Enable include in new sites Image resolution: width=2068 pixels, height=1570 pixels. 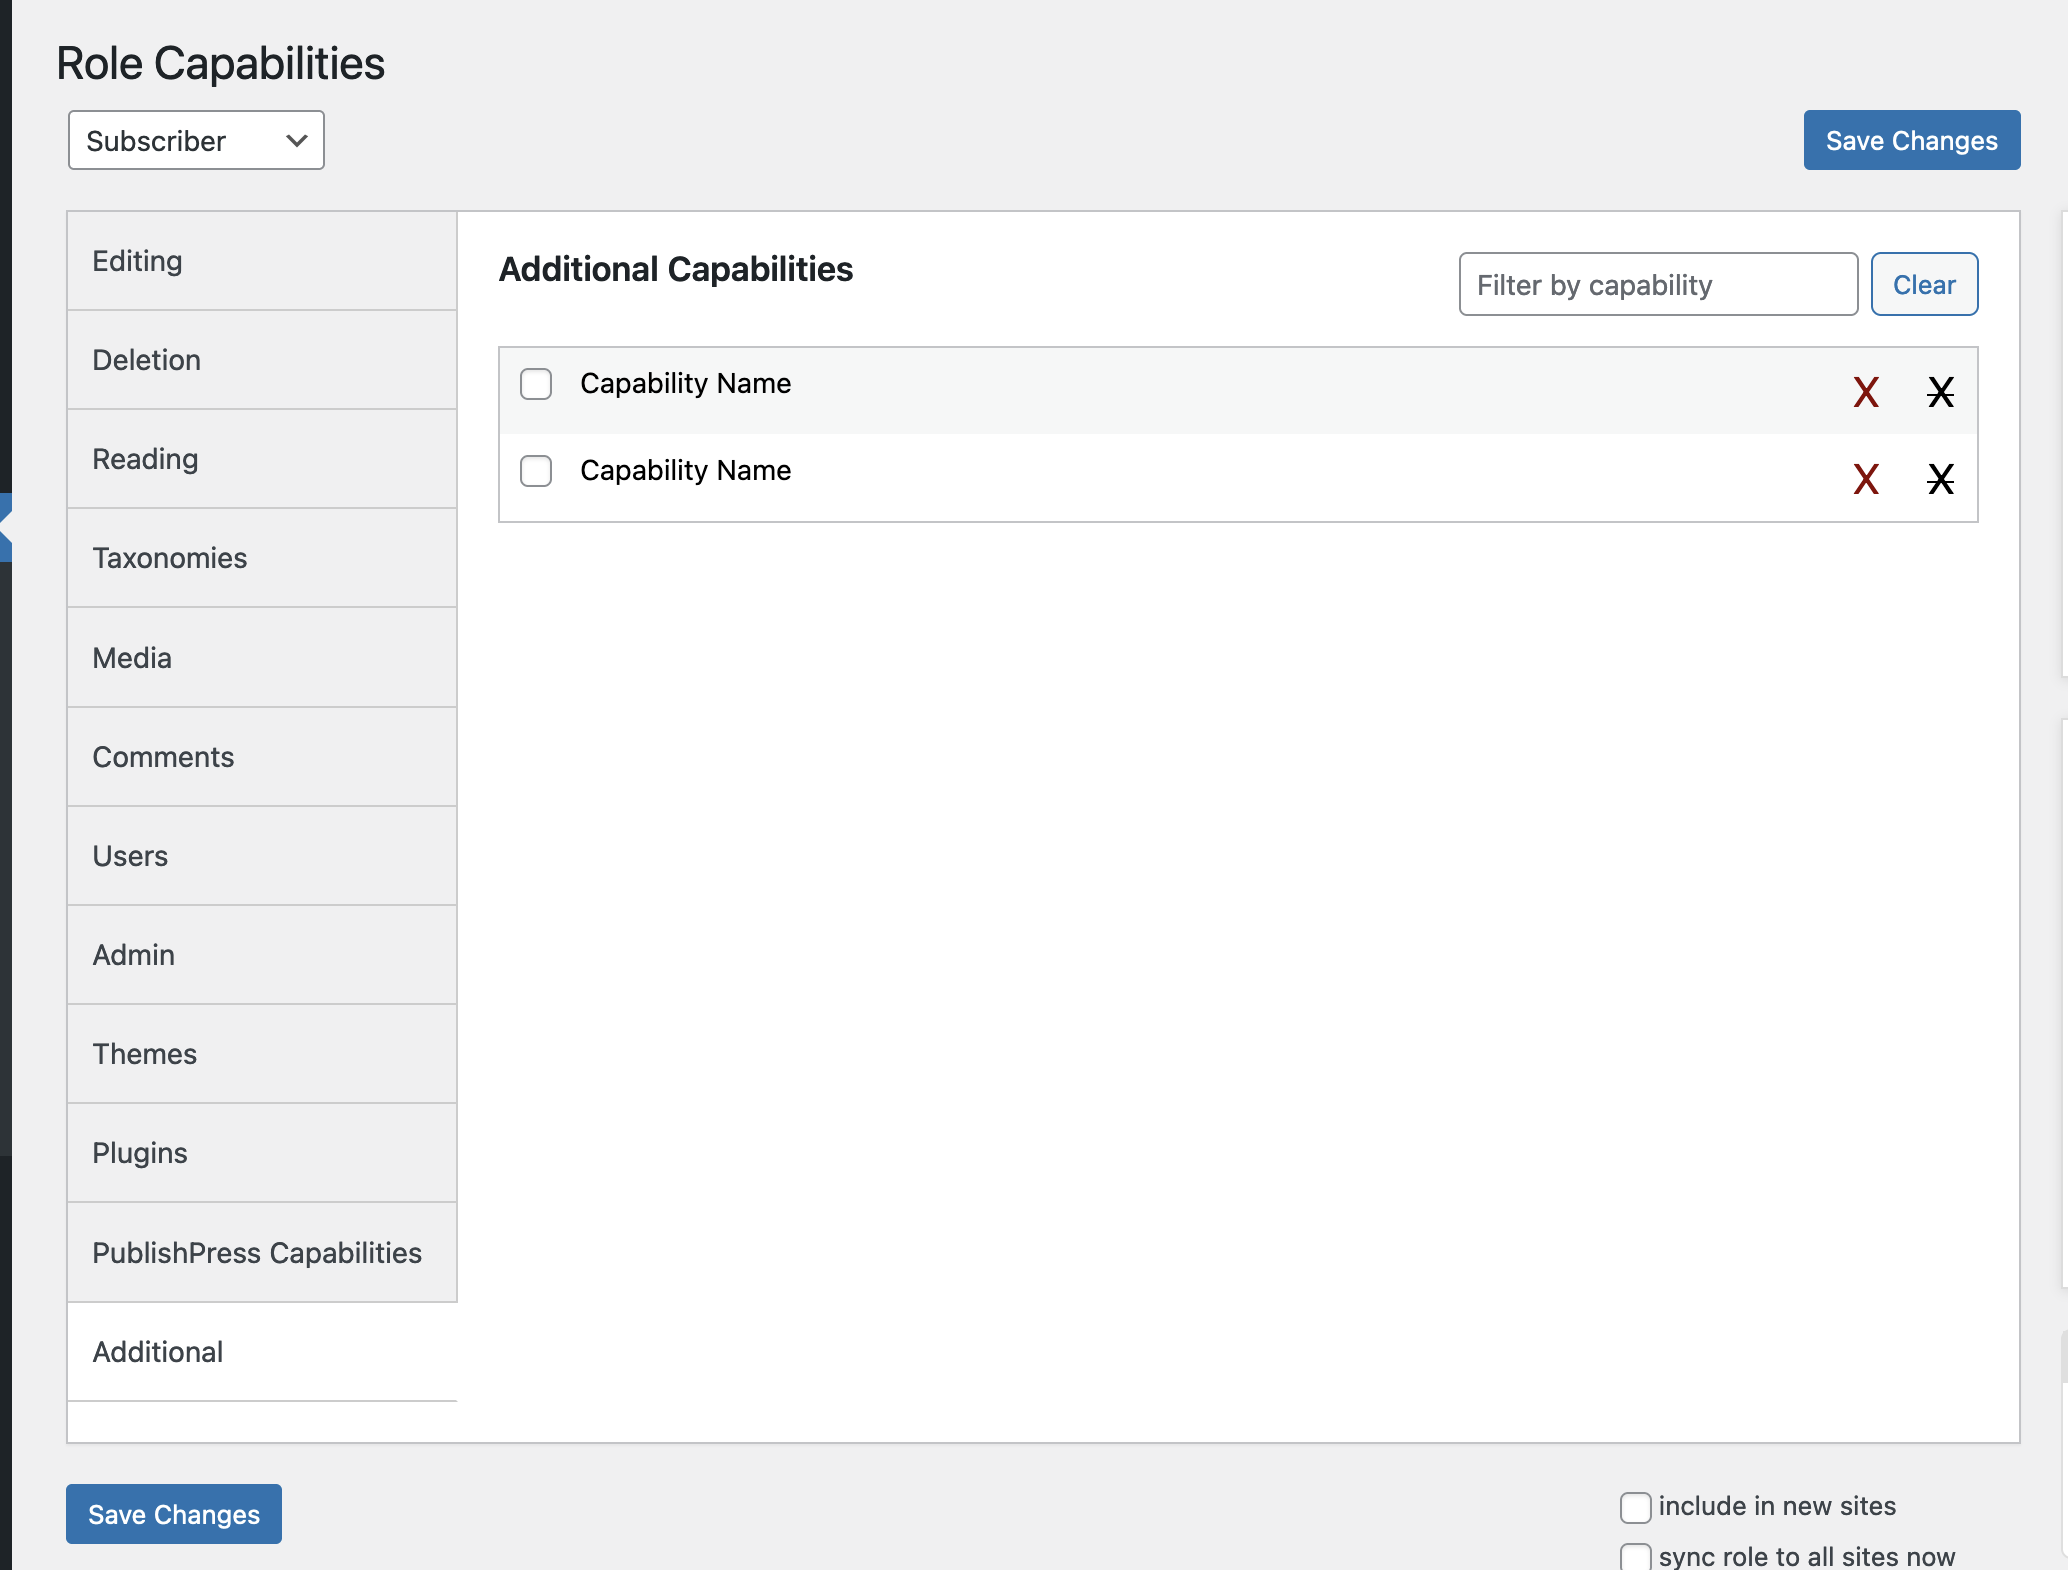(x=1635, y=1508)
